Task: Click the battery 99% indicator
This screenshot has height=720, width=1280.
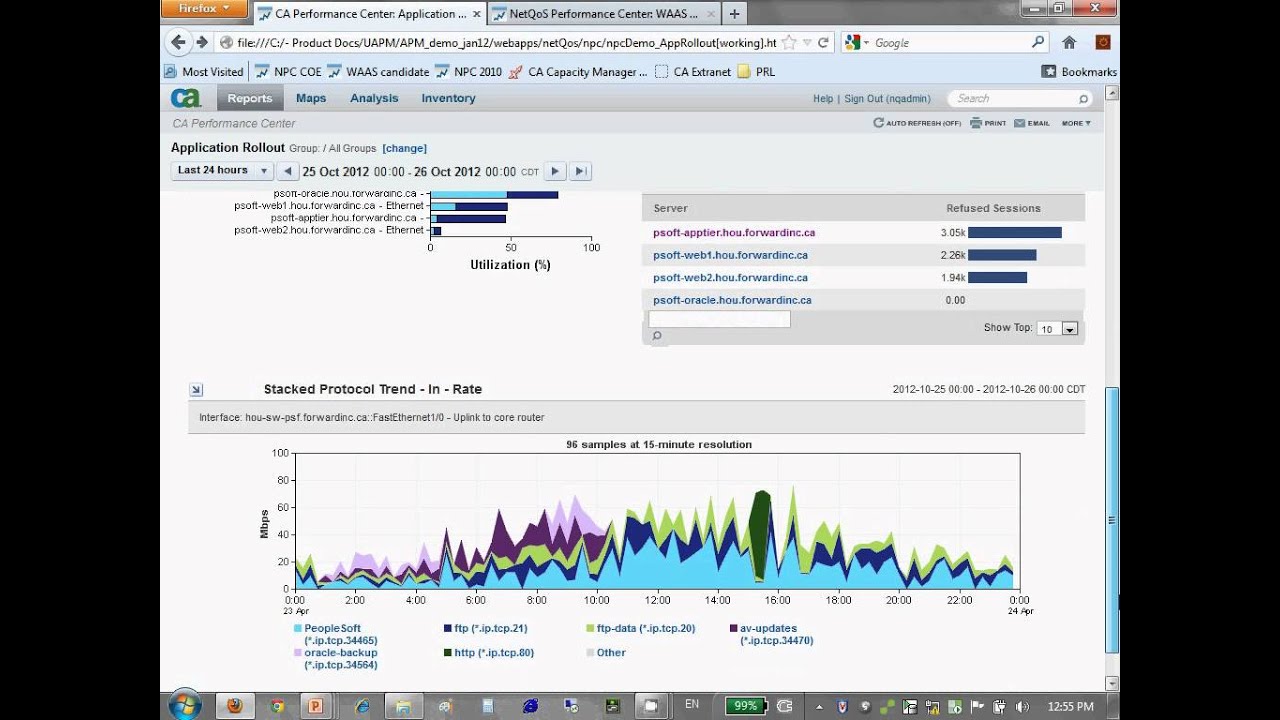Action: (x=745, y=705)
